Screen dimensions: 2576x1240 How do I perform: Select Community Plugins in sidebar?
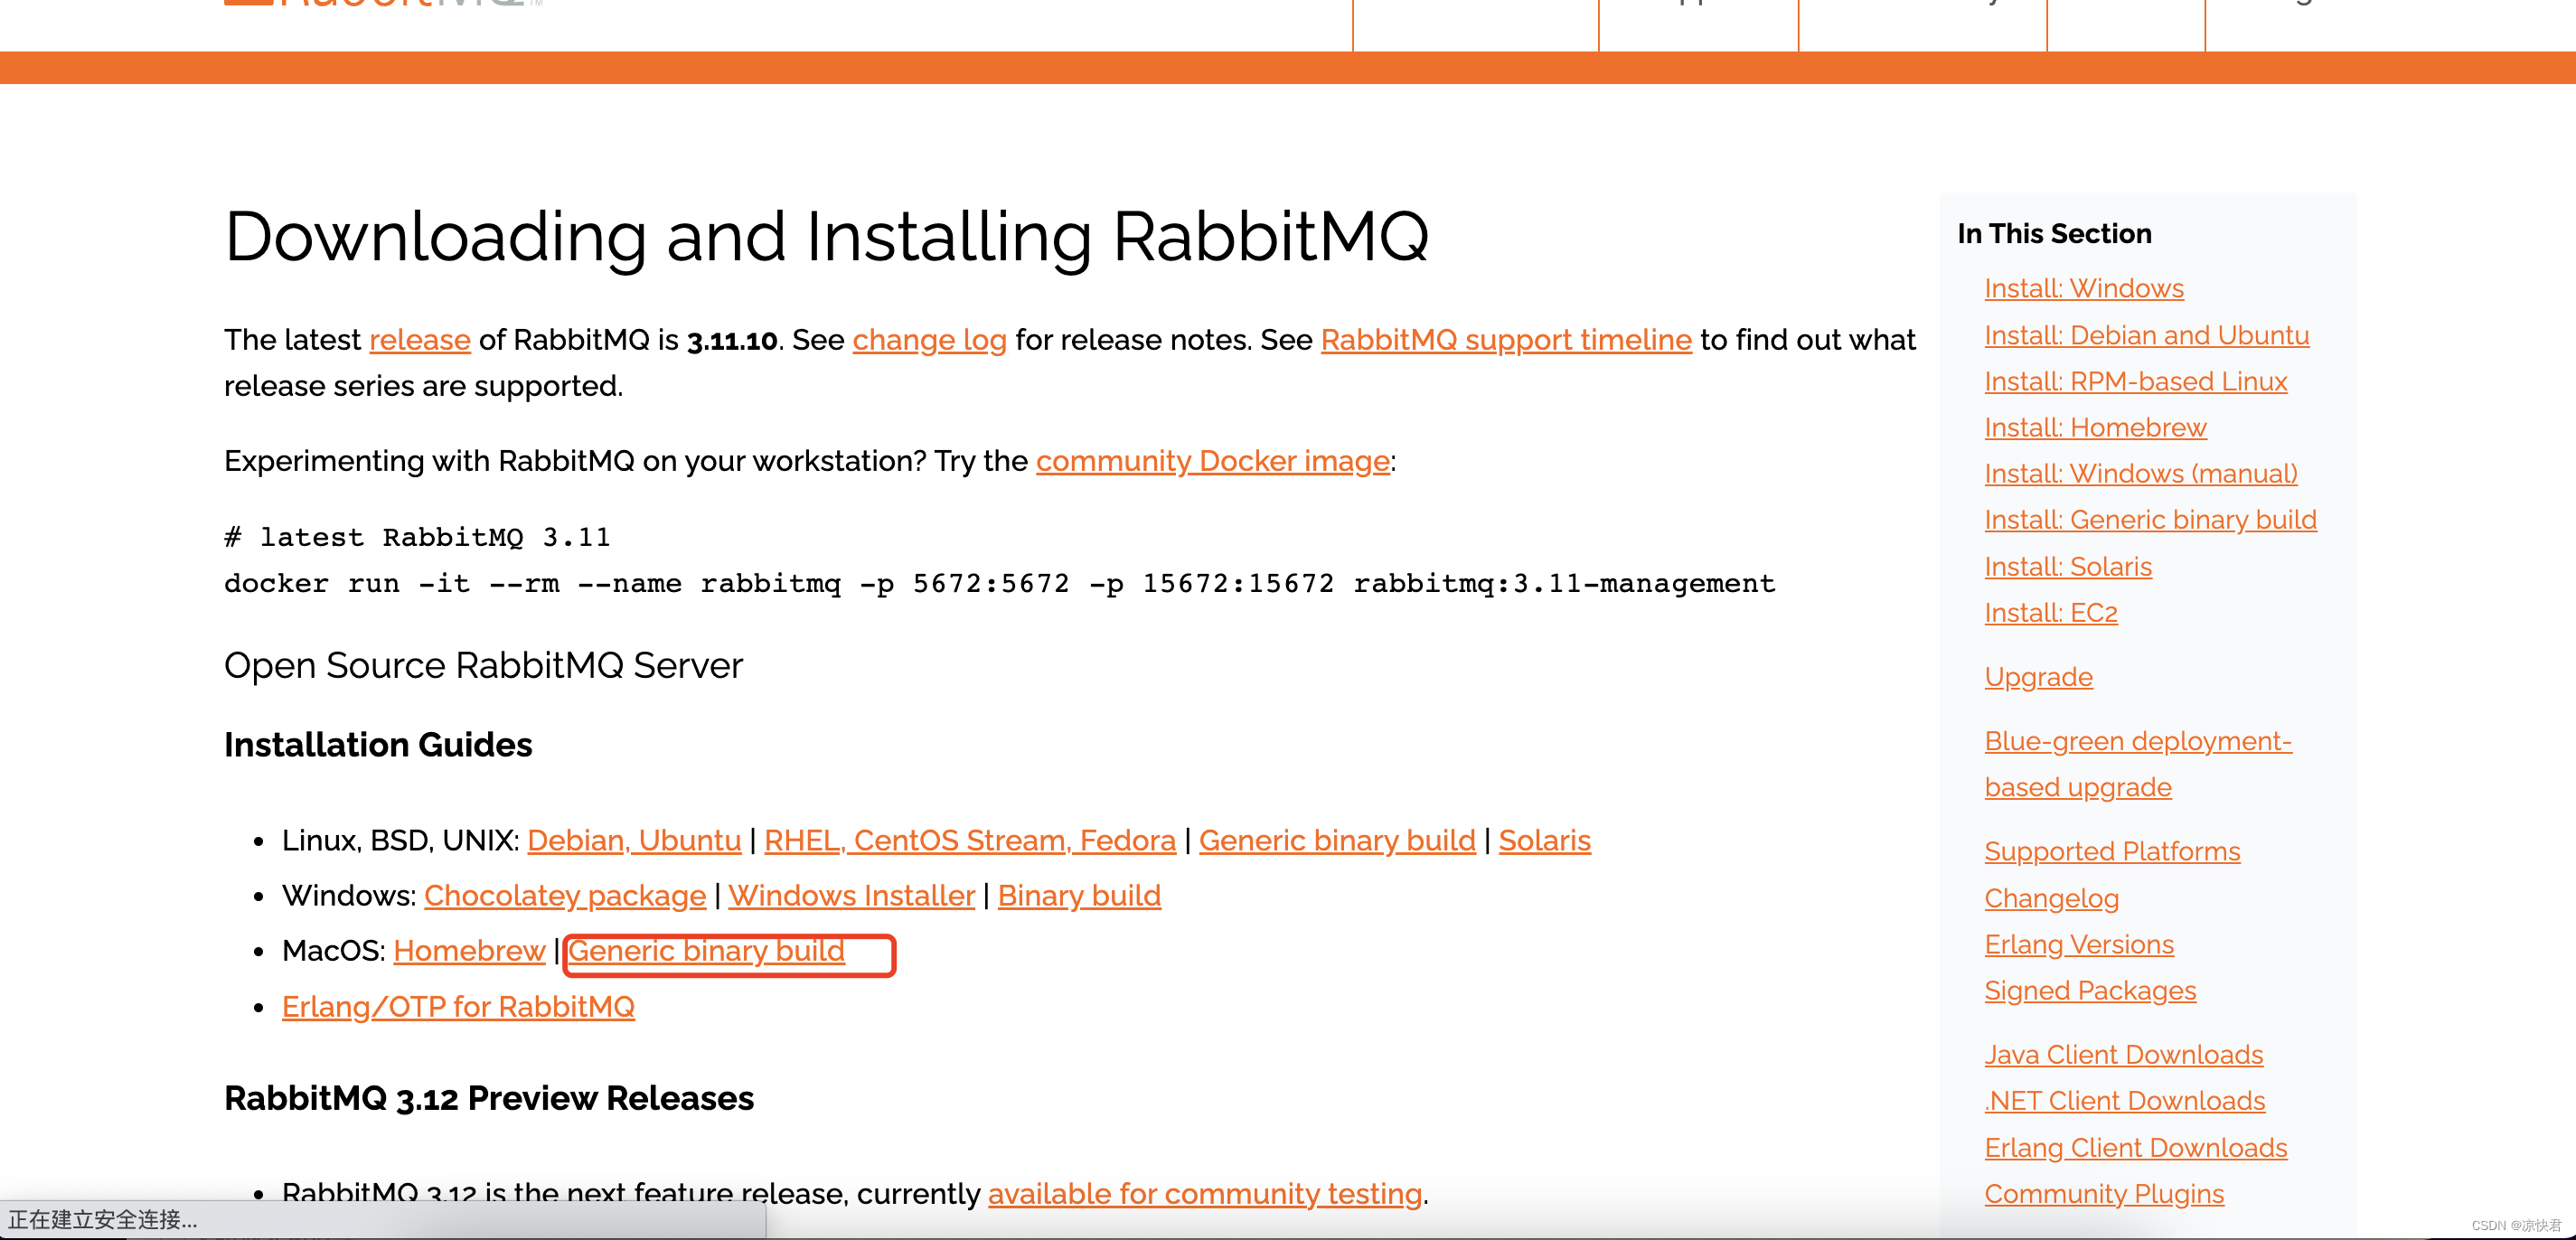click(x=2103, y=1193)
